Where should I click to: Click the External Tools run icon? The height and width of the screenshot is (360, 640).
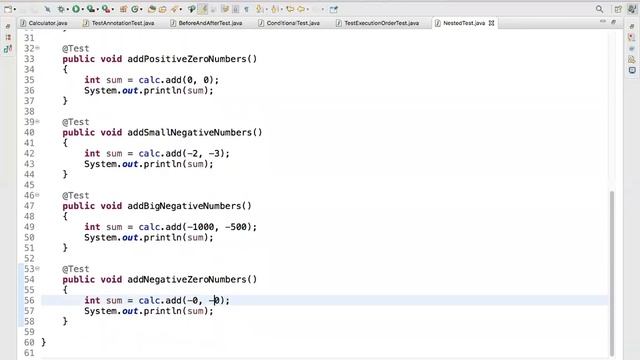click(x=105, y=9)
